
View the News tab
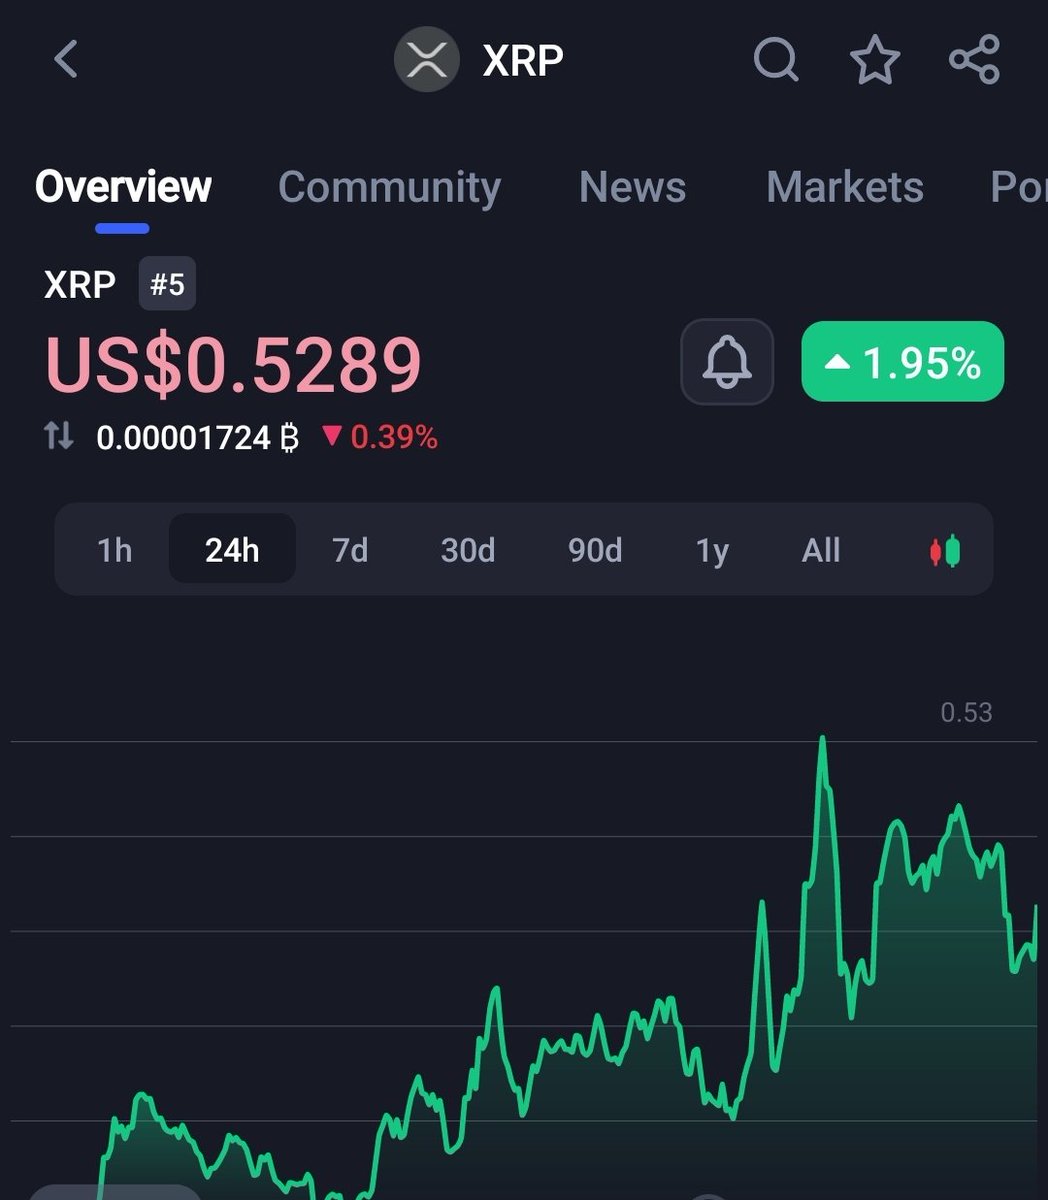tap(632, 188)
